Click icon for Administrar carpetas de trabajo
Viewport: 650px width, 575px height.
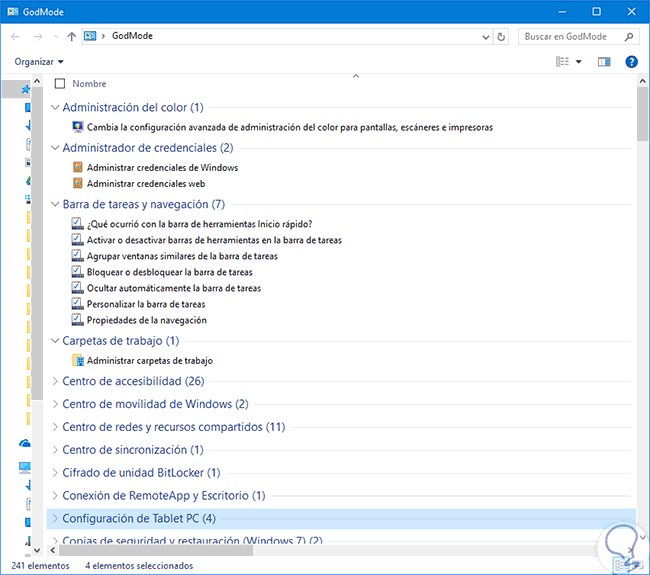click(x=78, y=360)
